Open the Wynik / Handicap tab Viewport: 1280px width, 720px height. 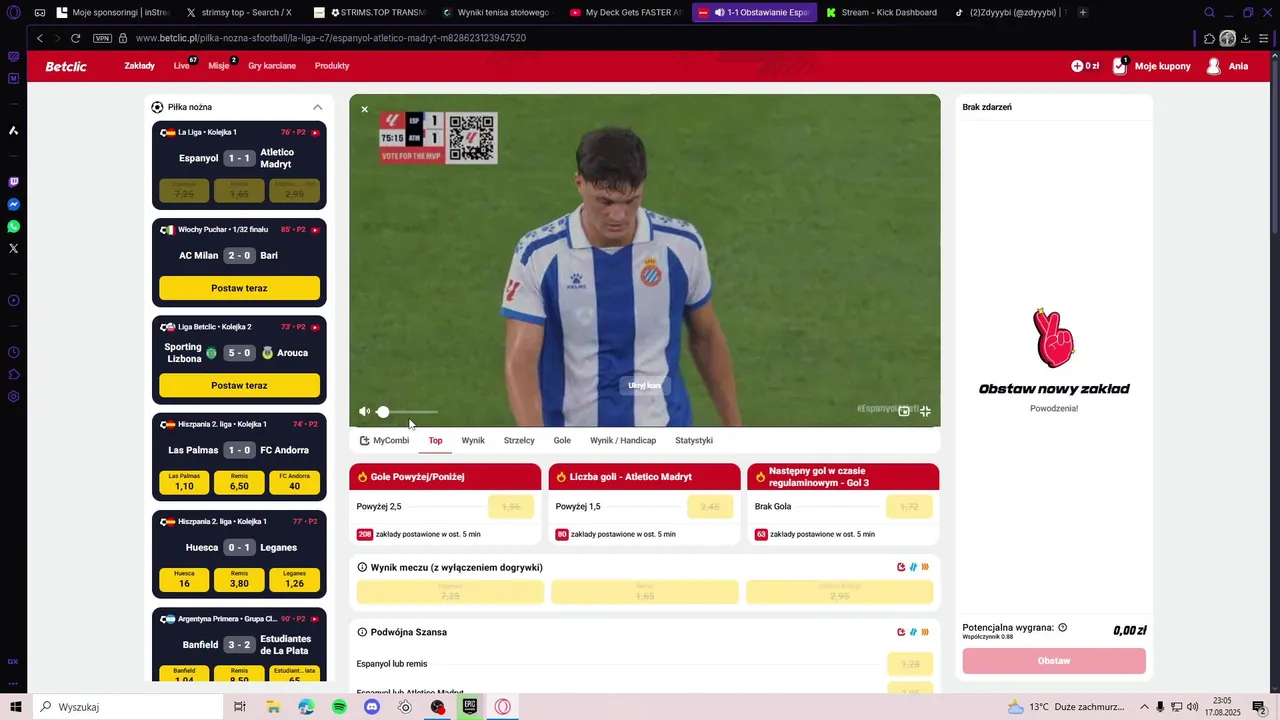point(623,440)
